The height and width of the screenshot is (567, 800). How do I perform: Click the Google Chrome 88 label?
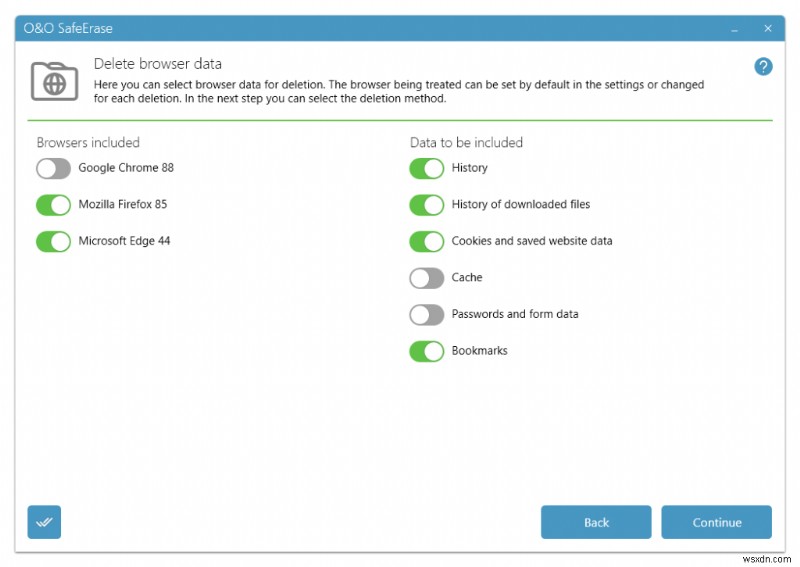pos(126,168)
